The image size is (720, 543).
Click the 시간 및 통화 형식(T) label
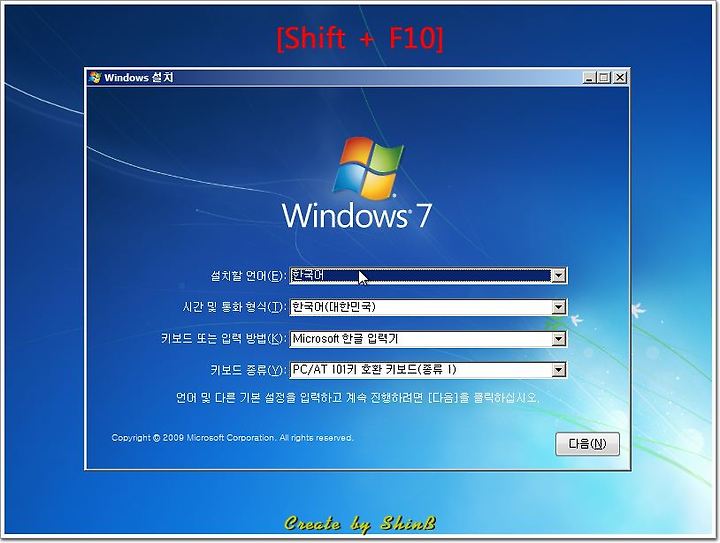235,307
